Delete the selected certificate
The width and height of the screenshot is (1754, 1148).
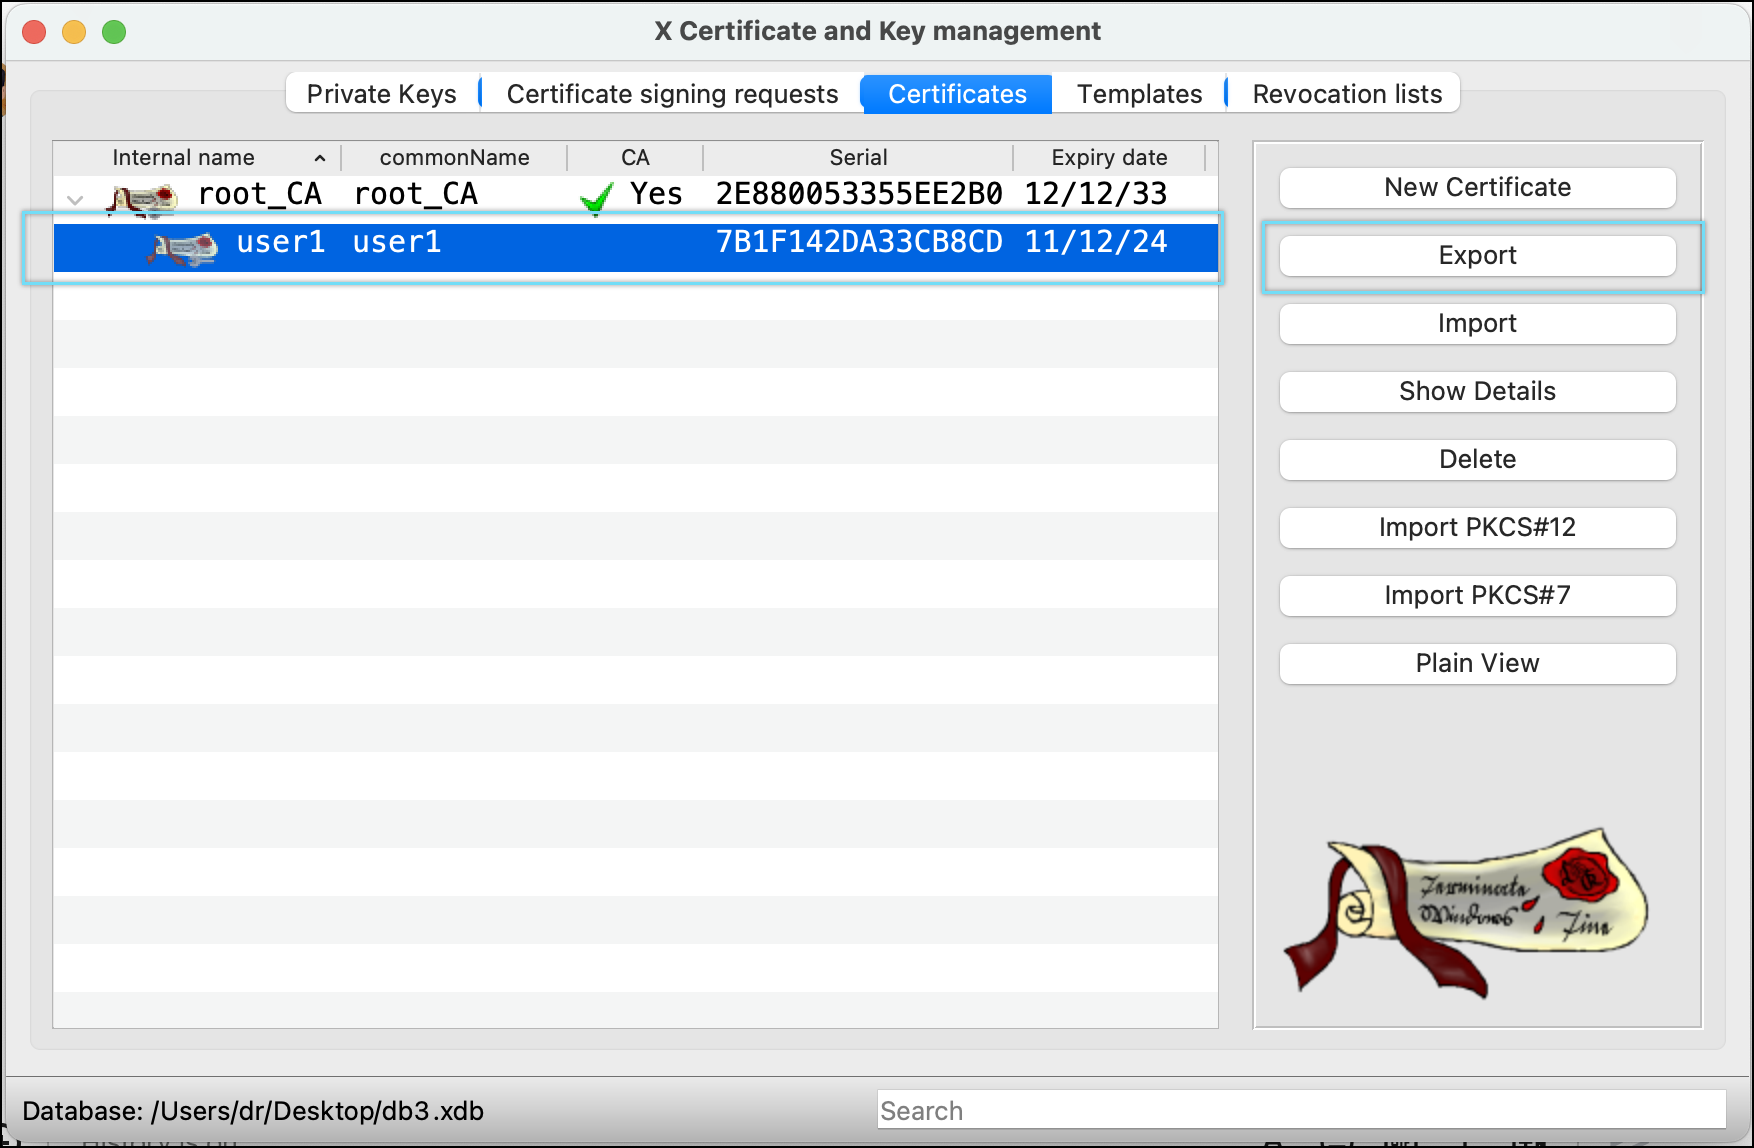[1477, 460]
